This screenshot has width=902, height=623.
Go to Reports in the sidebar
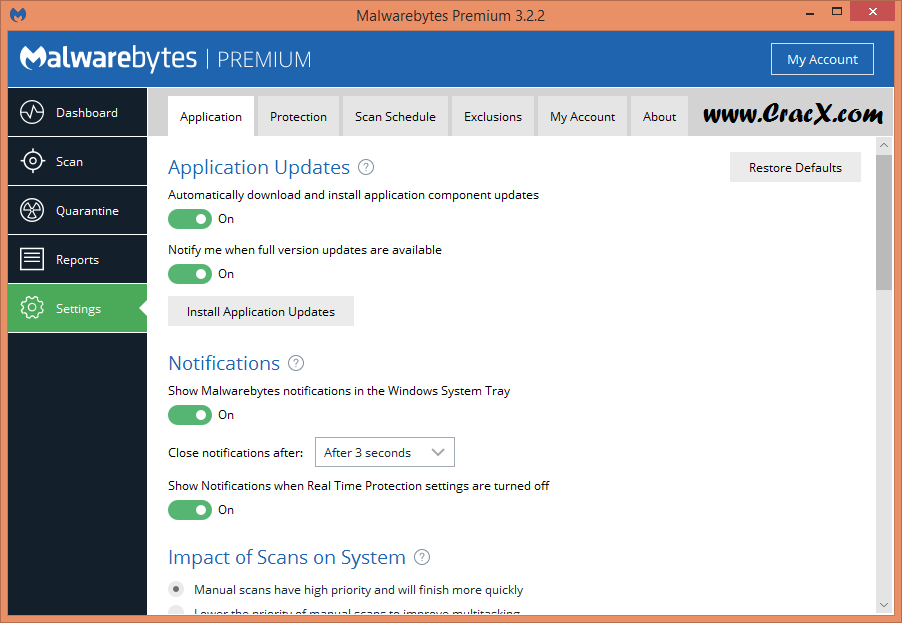click(78, 259)
